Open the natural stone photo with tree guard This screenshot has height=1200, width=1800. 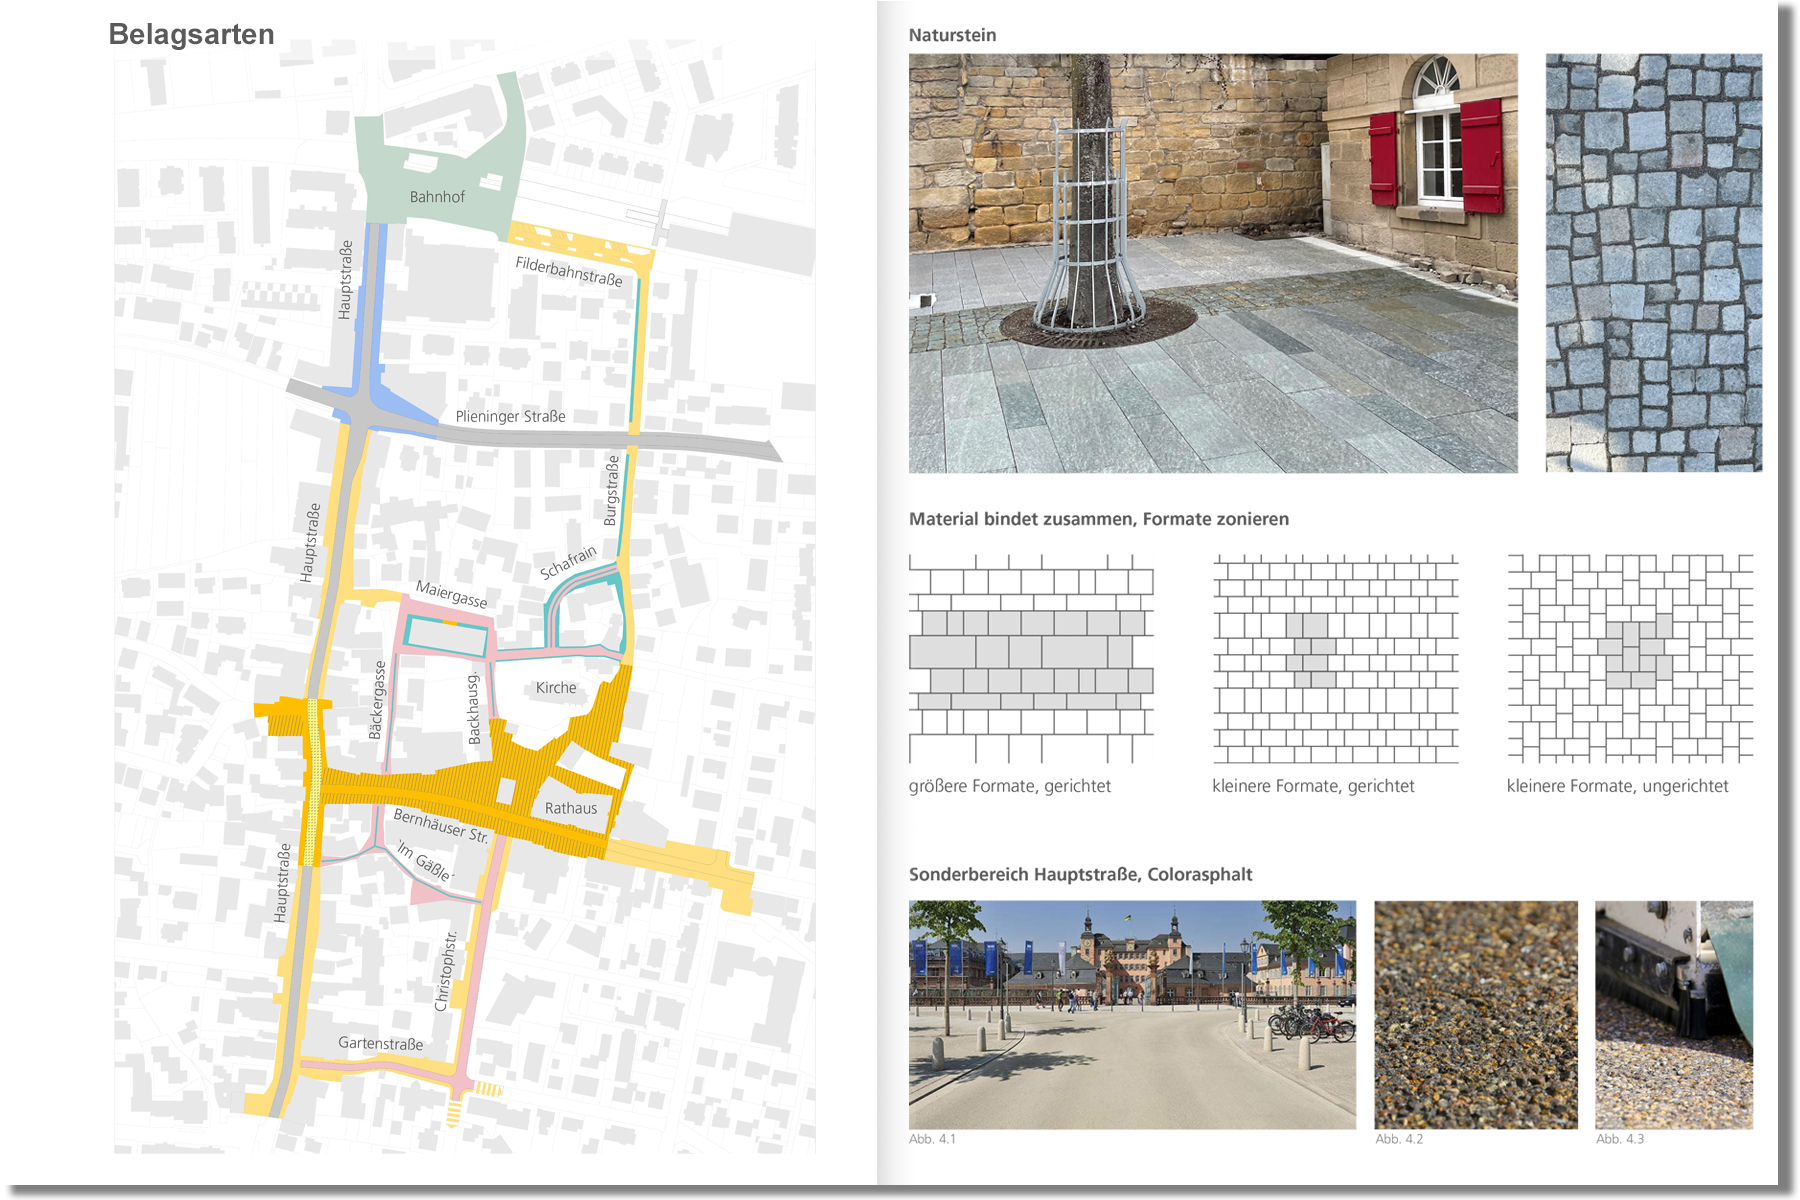tap(1212, 263)
